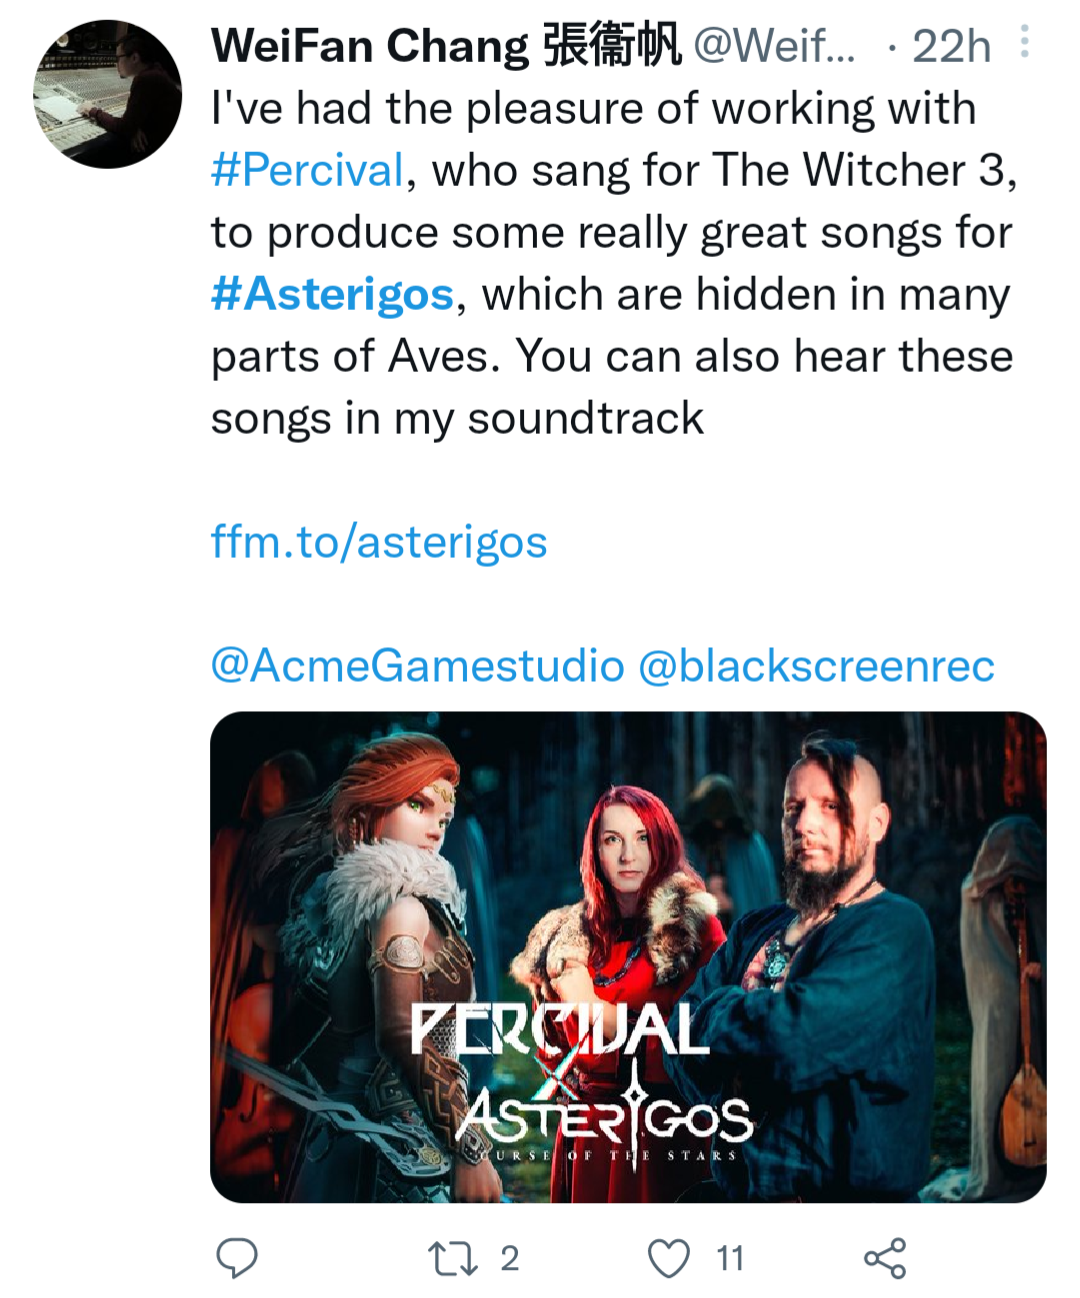Open the more options three-dot menu
Screen dimensions: 1080x1298
[x=1024, y=42]
